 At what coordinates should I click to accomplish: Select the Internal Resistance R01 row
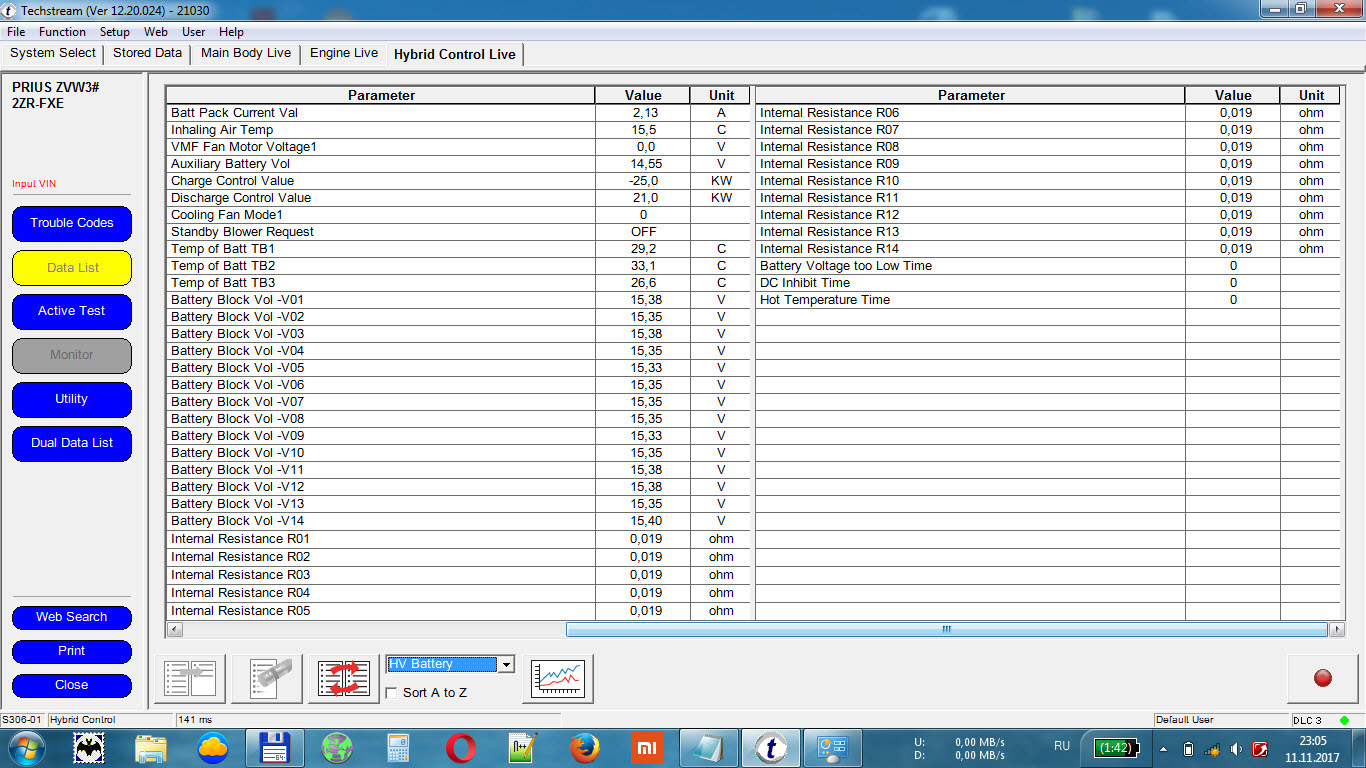tap(458, 539)
